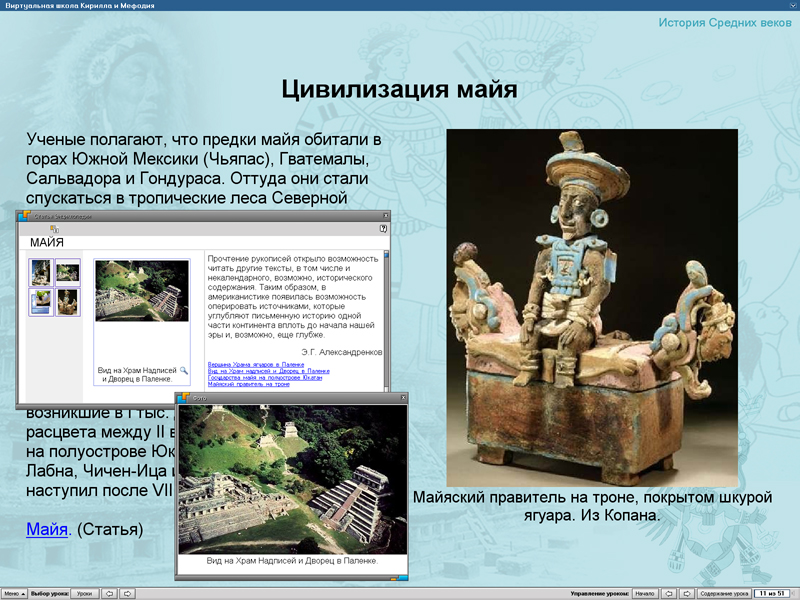Open link 'Майяский правитель на троне'
The width and height of the screenshot is (800, 600).
(x=248, y=384)
